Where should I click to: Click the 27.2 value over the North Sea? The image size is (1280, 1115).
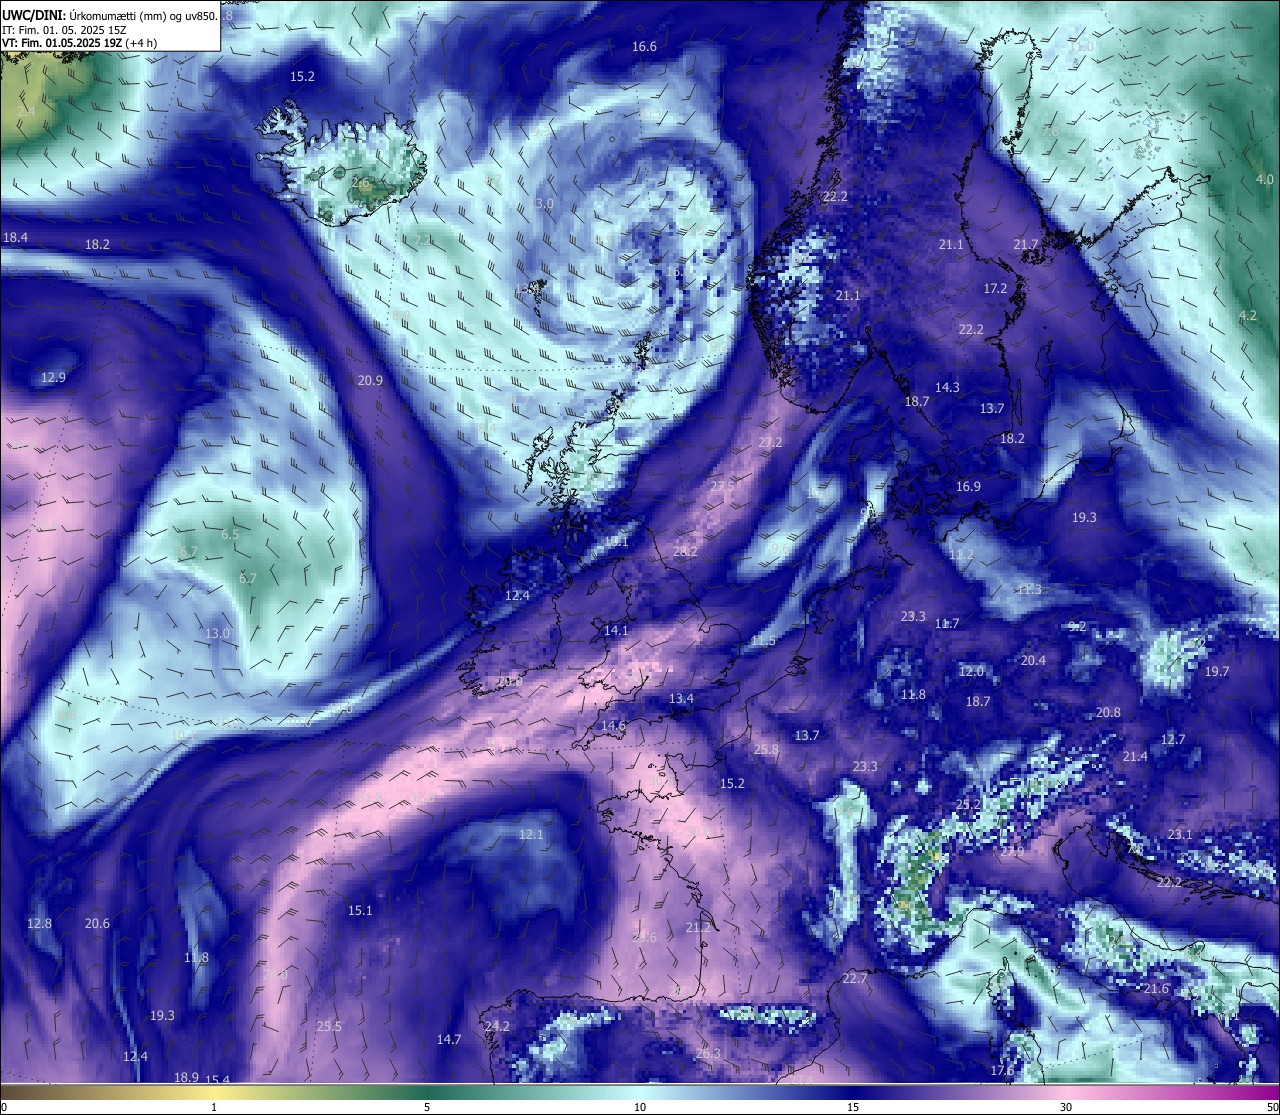[770, 443]
